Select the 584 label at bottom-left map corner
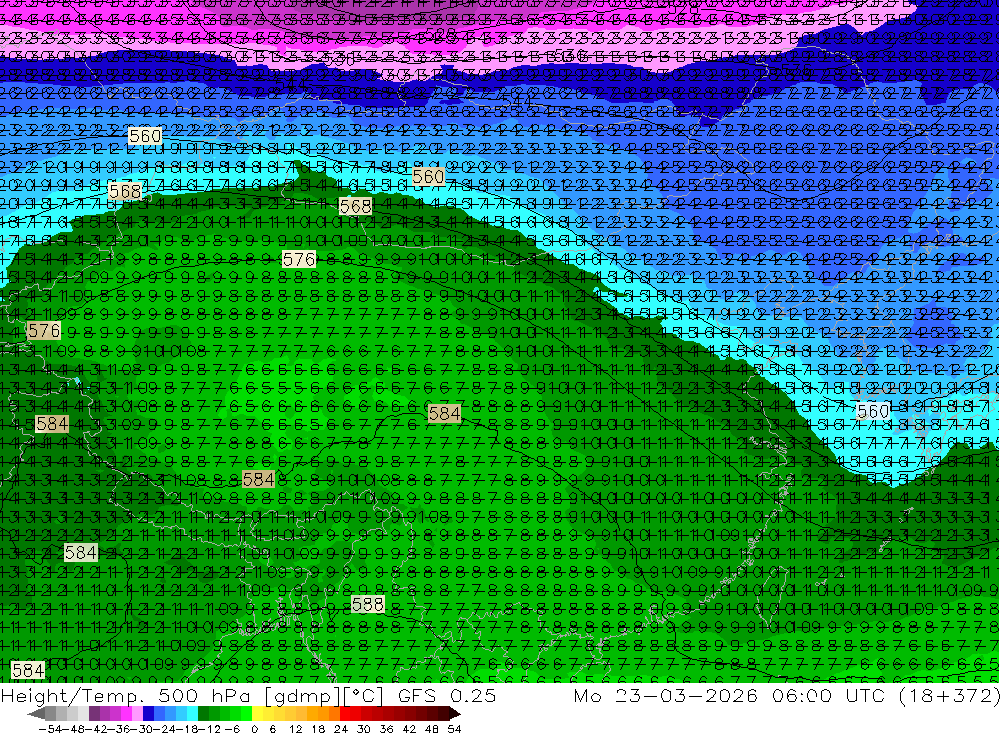Image resolution: width=1000 pixels, height=733 pixels. pos(28,670)
